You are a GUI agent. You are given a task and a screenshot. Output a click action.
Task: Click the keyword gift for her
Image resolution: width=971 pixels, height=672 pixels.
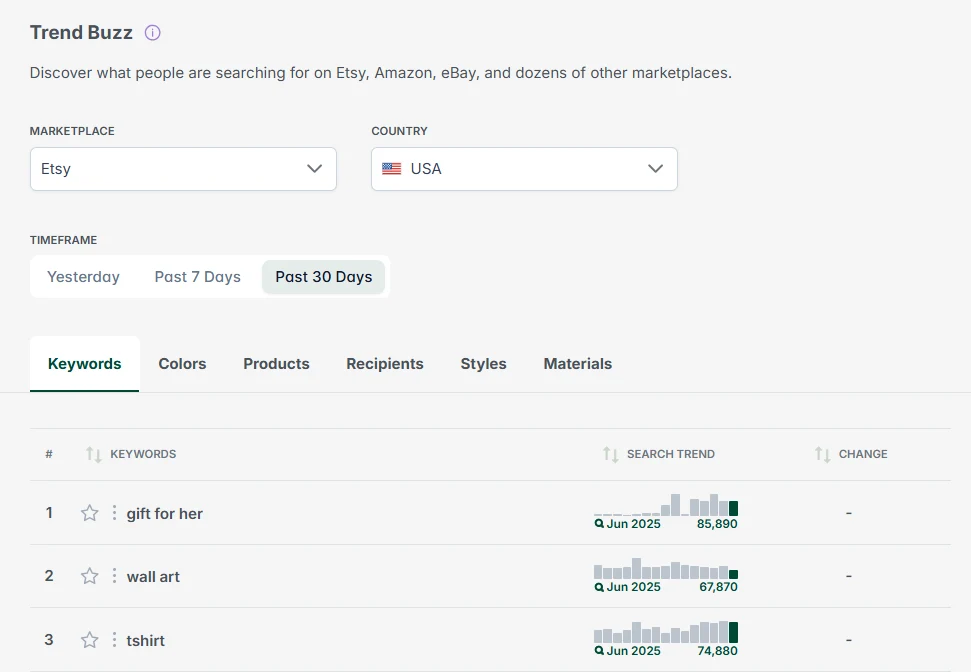[x=164, y=513]
